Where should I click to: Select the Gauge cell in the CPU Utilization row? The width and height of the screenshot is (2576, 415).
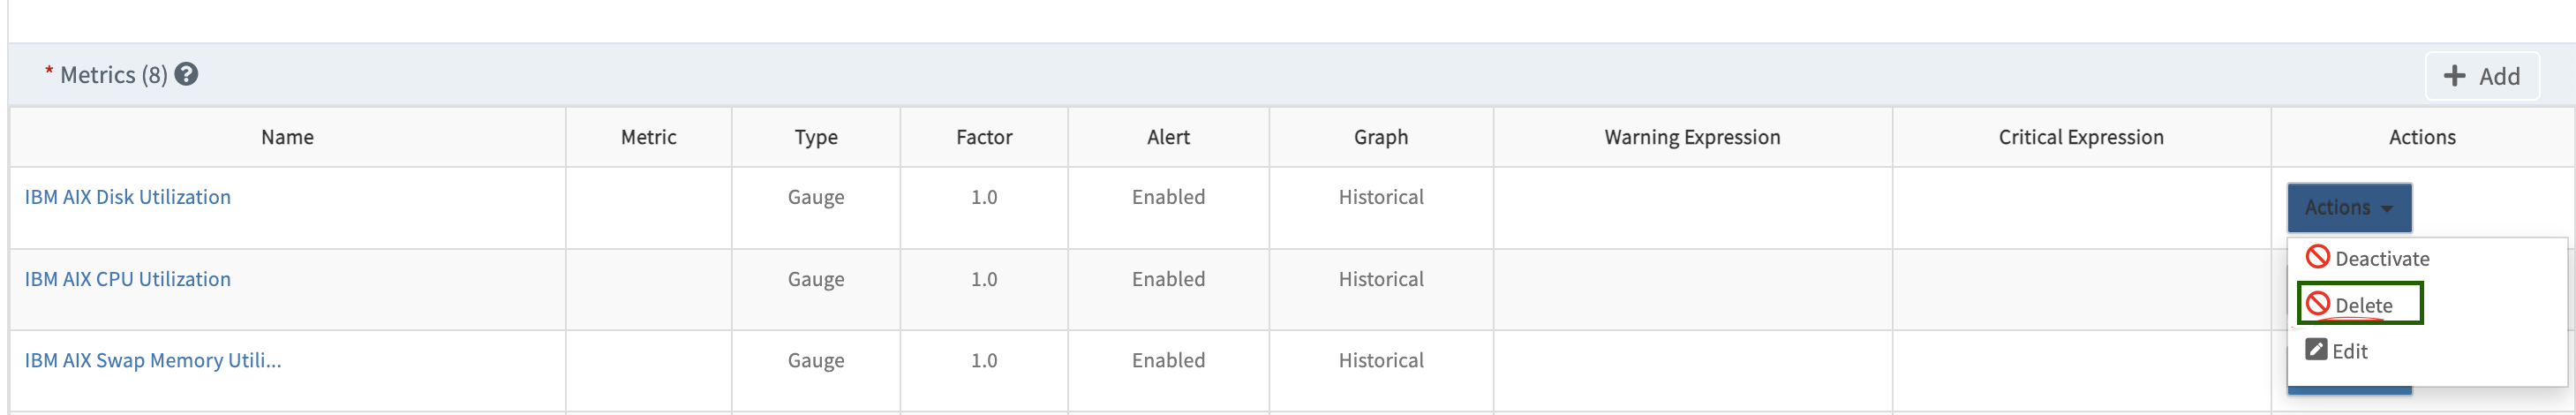[816, 279]
